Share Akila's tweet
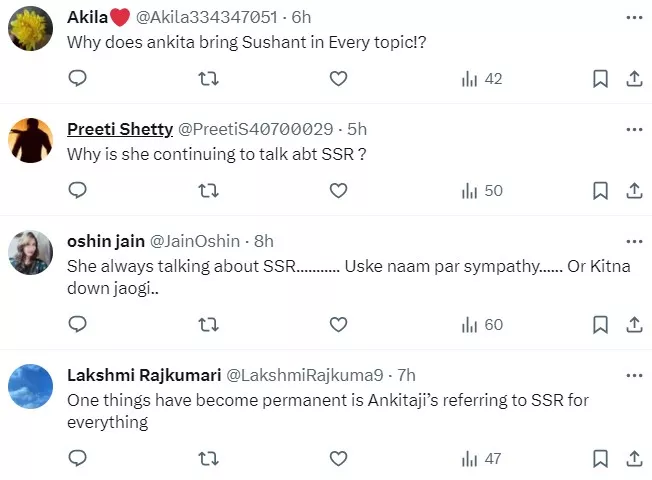The width and height of the screenshot is (652, 480). pyautogui.click(x=632, y=79)
